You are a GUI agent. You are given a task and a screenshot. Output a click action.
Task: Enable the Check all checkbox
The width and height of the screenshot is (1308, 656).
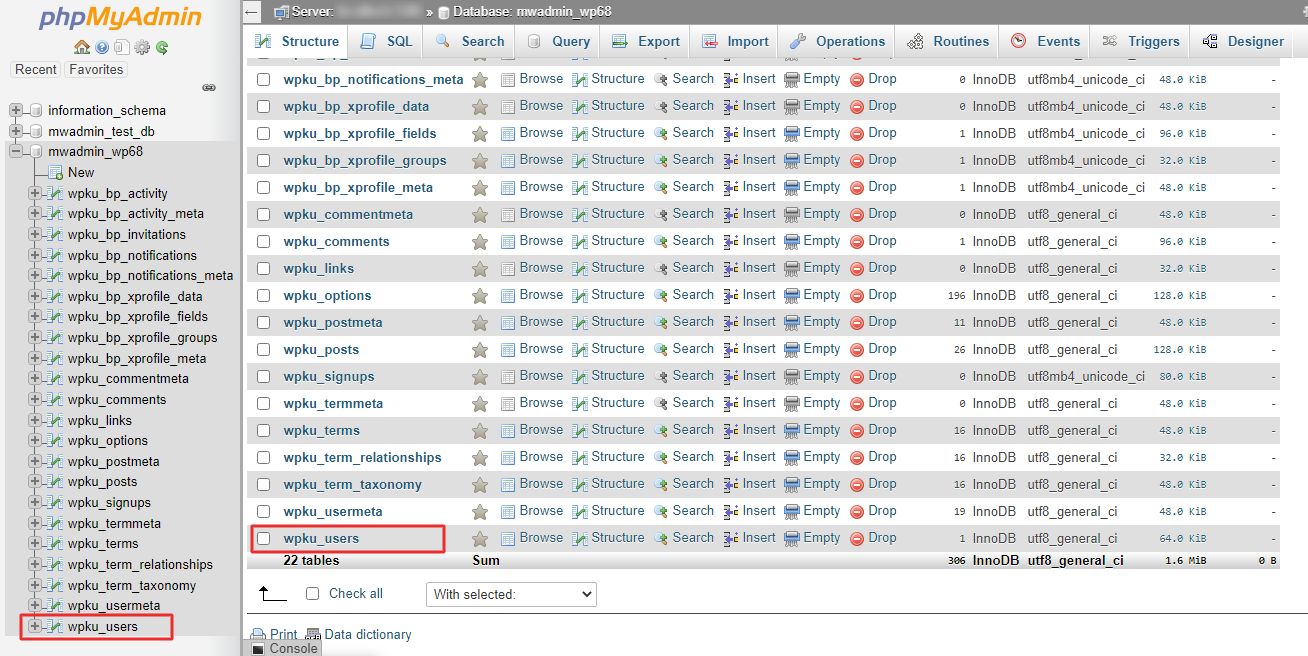pyautogui.click(x=312, y=593)
